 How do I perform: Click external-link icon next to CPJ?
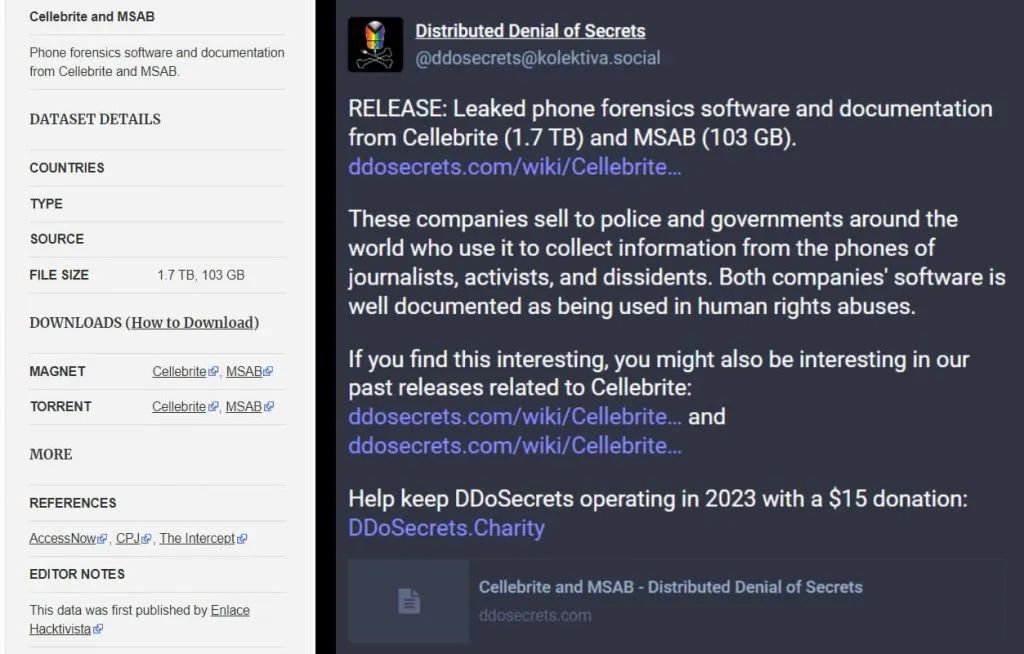tap(146, 539)
